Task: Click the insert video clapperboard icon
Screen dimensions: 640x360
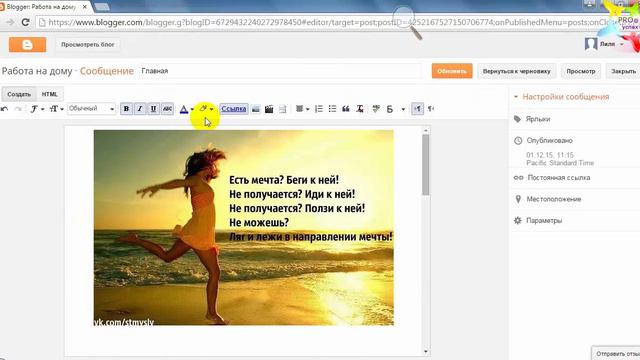Action: pyautogui.click(x=269, y=109)
